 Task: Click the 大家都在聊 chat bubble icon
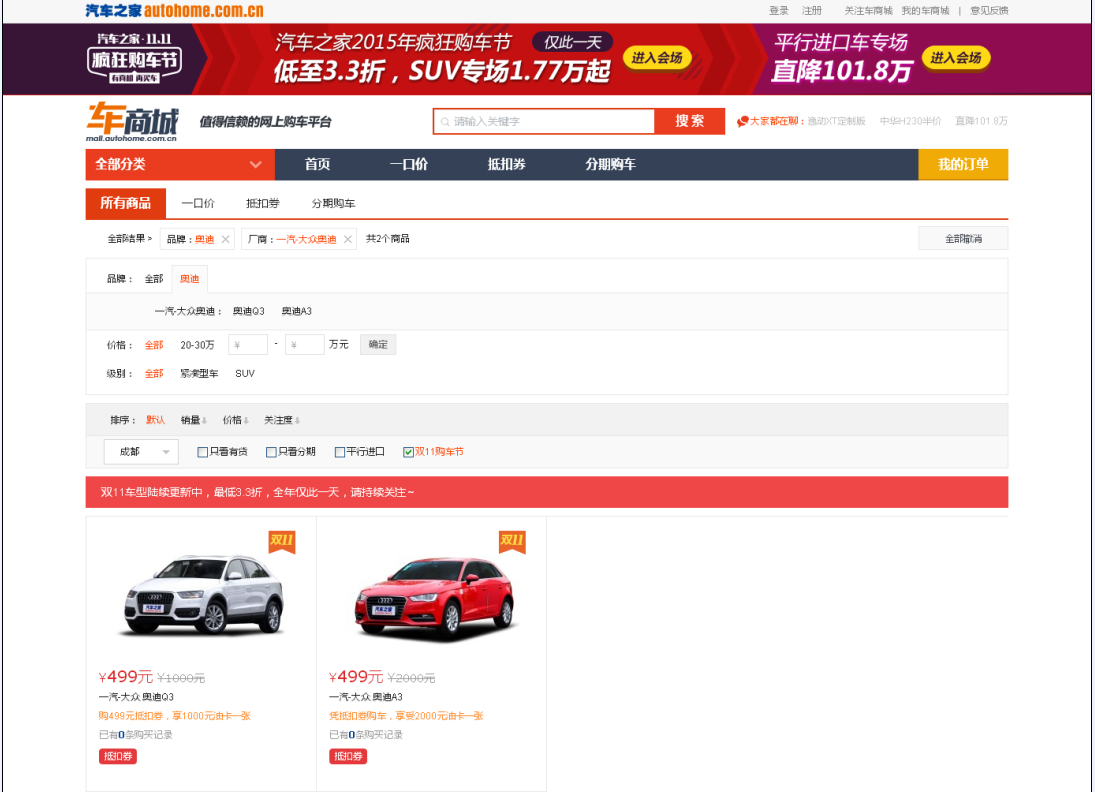[743, 122]
